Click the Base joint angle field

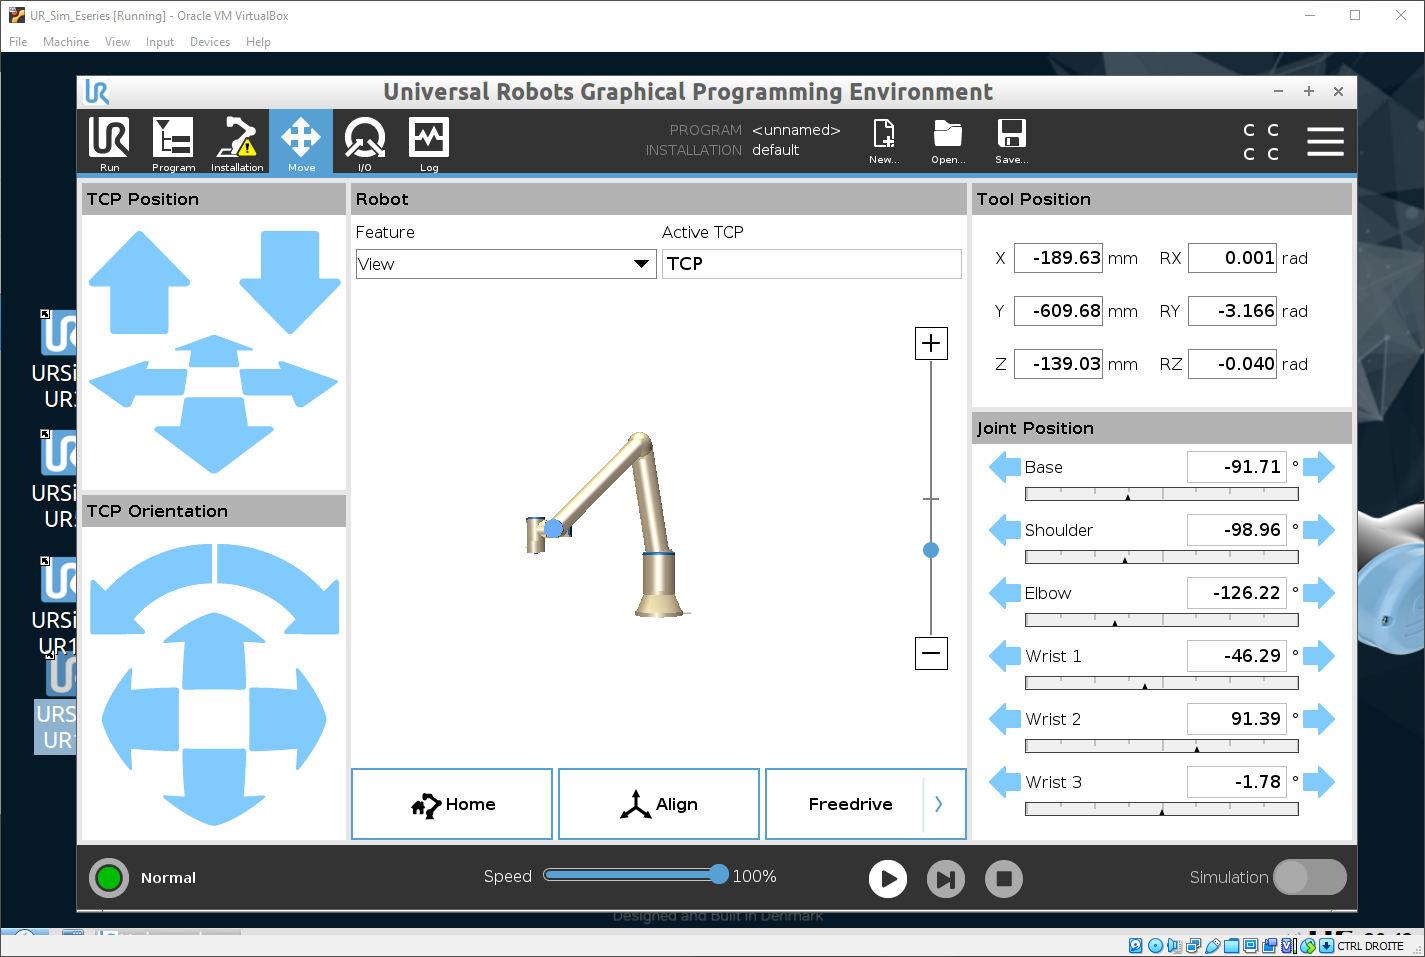pyautogui.click(x=1236, y=467)
